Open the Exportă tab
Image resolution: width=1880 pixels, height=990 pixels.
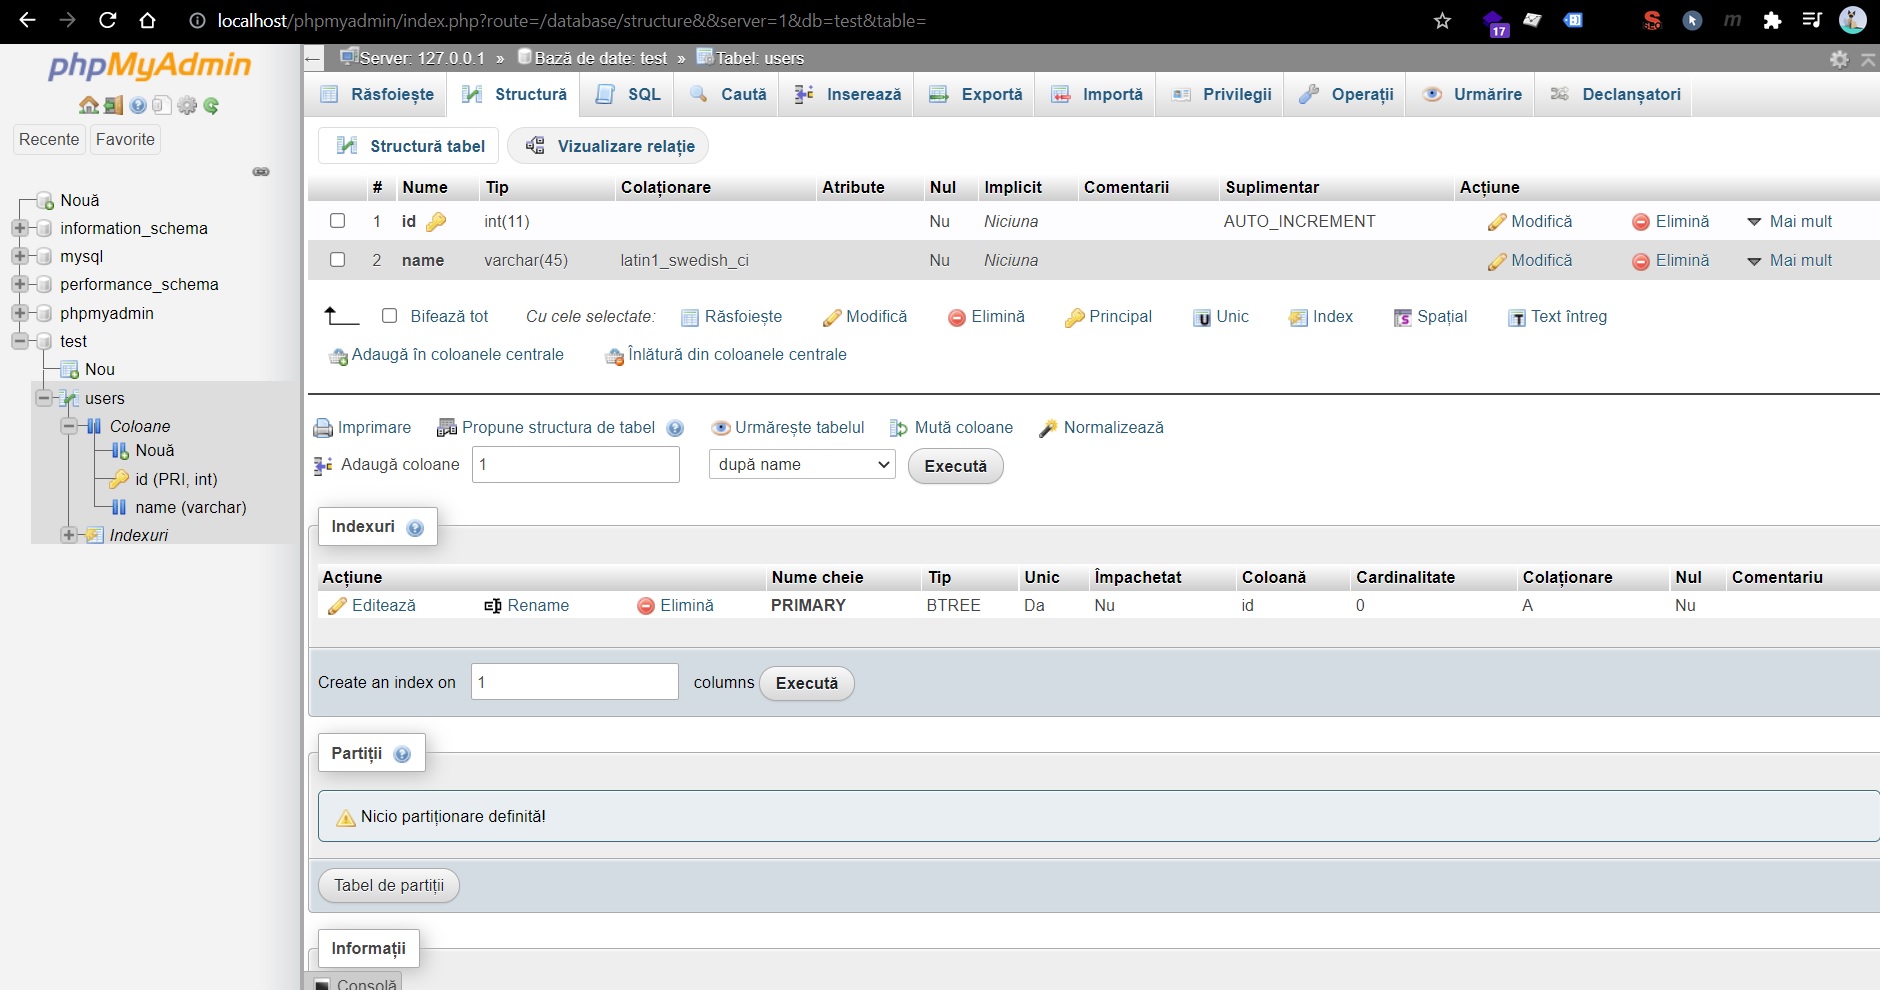(x=976, y=94)
